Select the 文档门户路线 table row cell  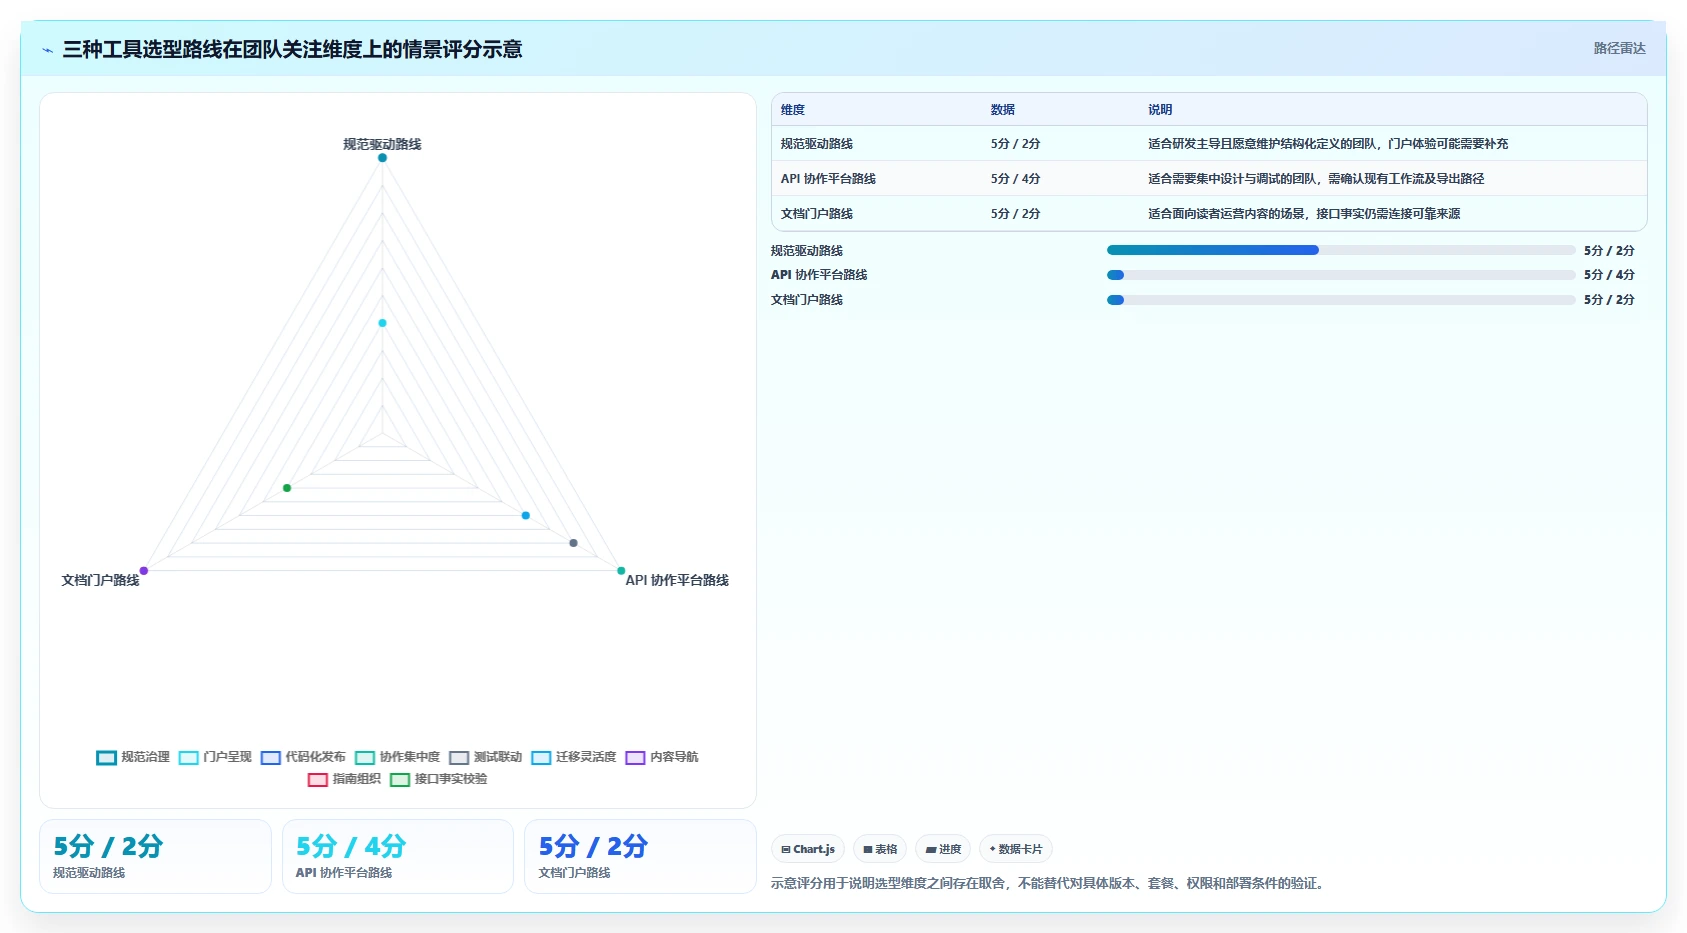[x=817, y=214]
